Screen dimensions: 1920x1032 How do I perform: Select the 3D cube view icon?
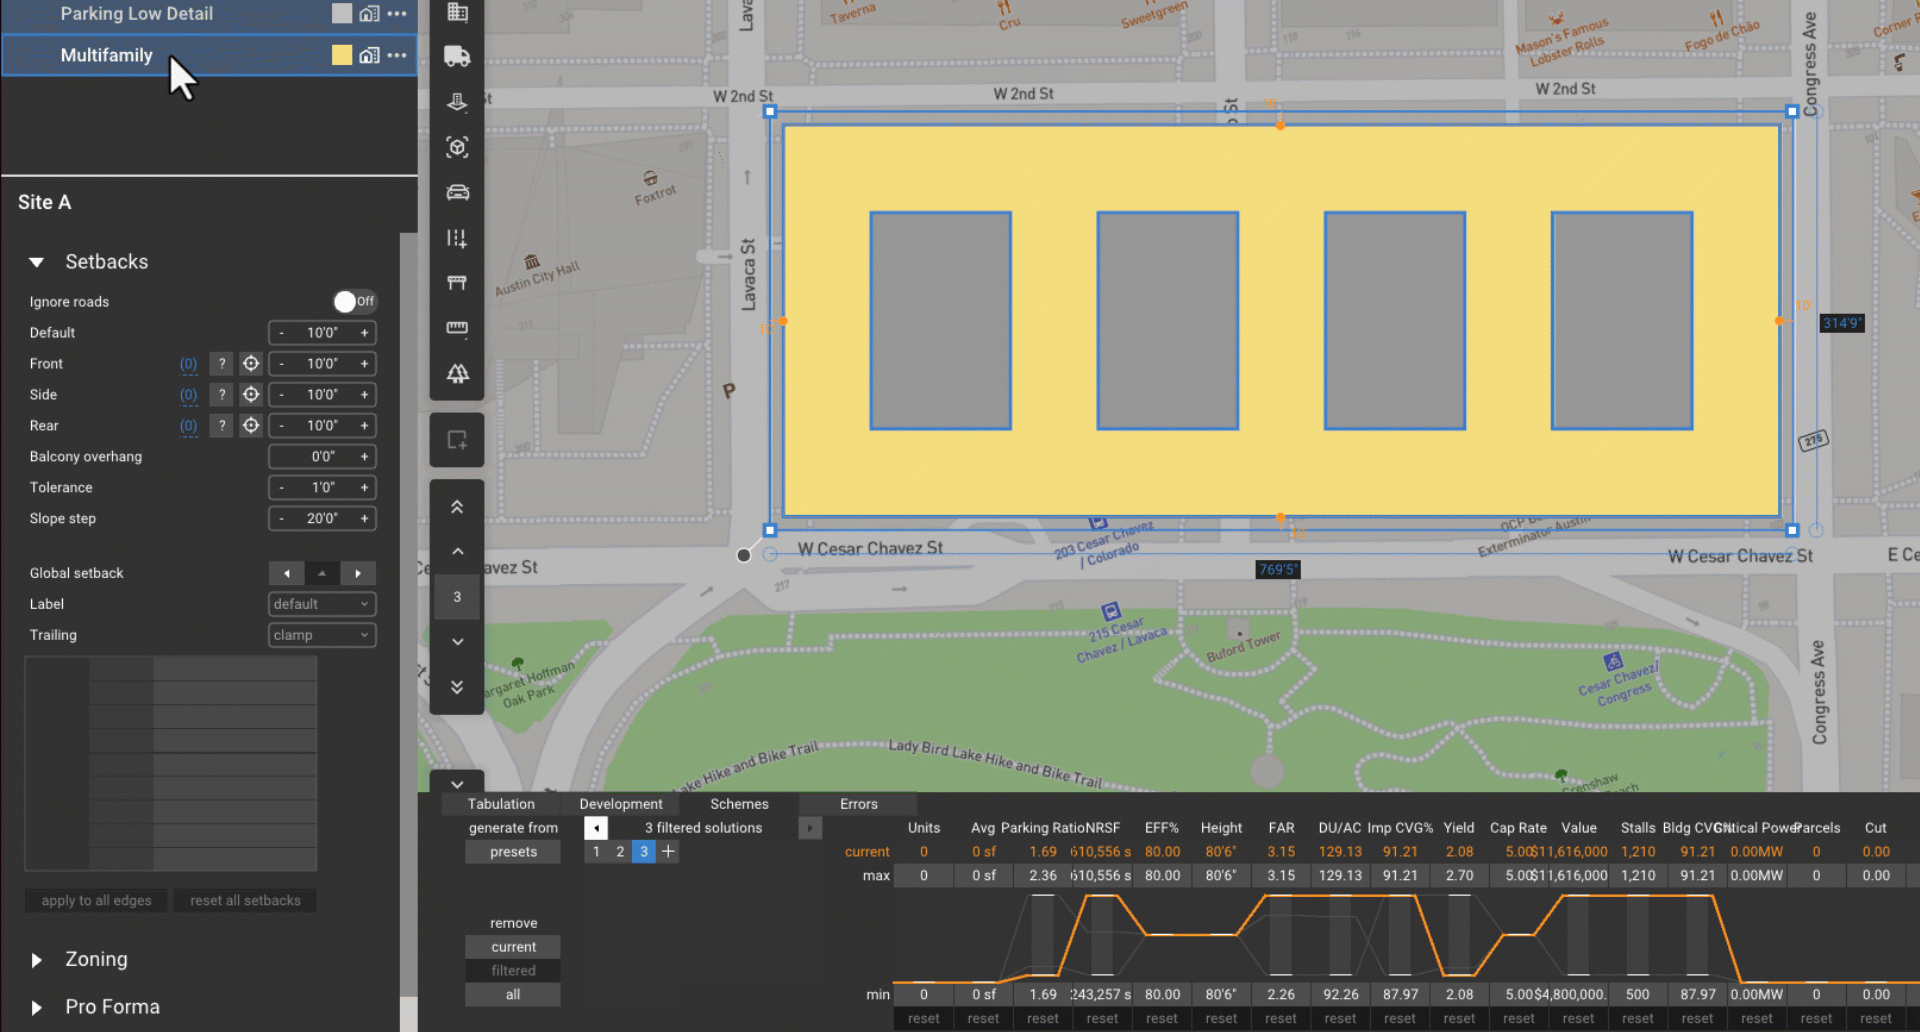457,147
